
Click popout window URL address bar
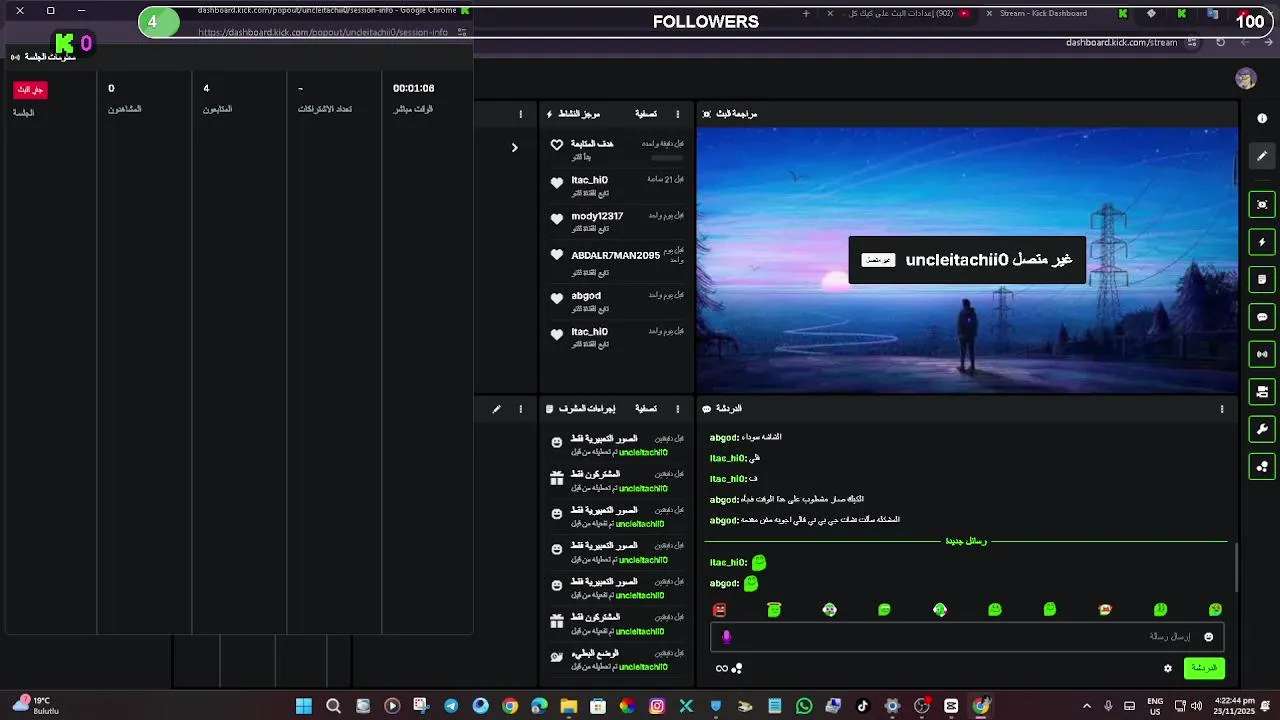click(x=322, y=32)
